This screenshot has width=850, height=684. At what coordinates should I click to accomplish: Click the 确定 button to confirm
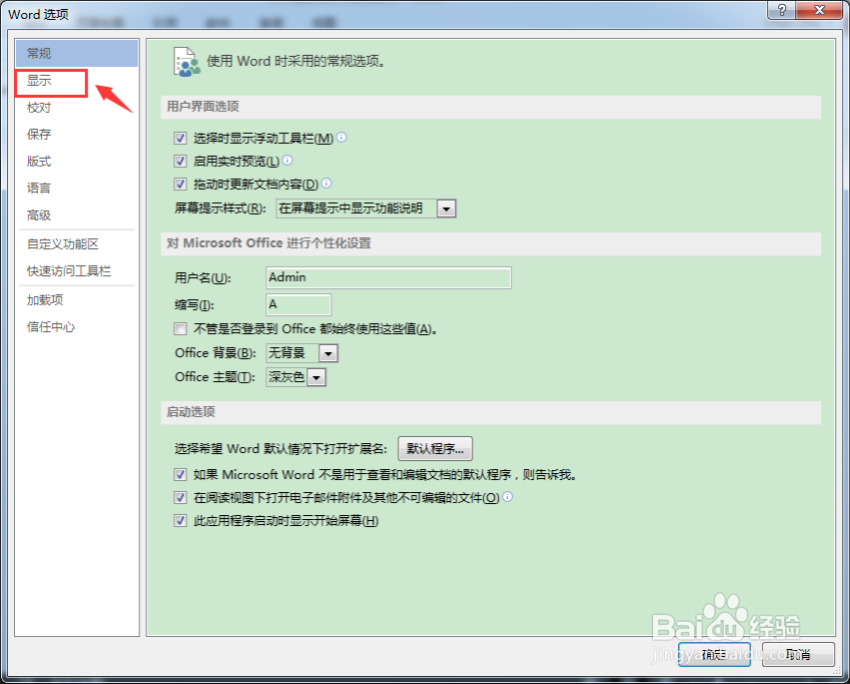coord(714,654)
